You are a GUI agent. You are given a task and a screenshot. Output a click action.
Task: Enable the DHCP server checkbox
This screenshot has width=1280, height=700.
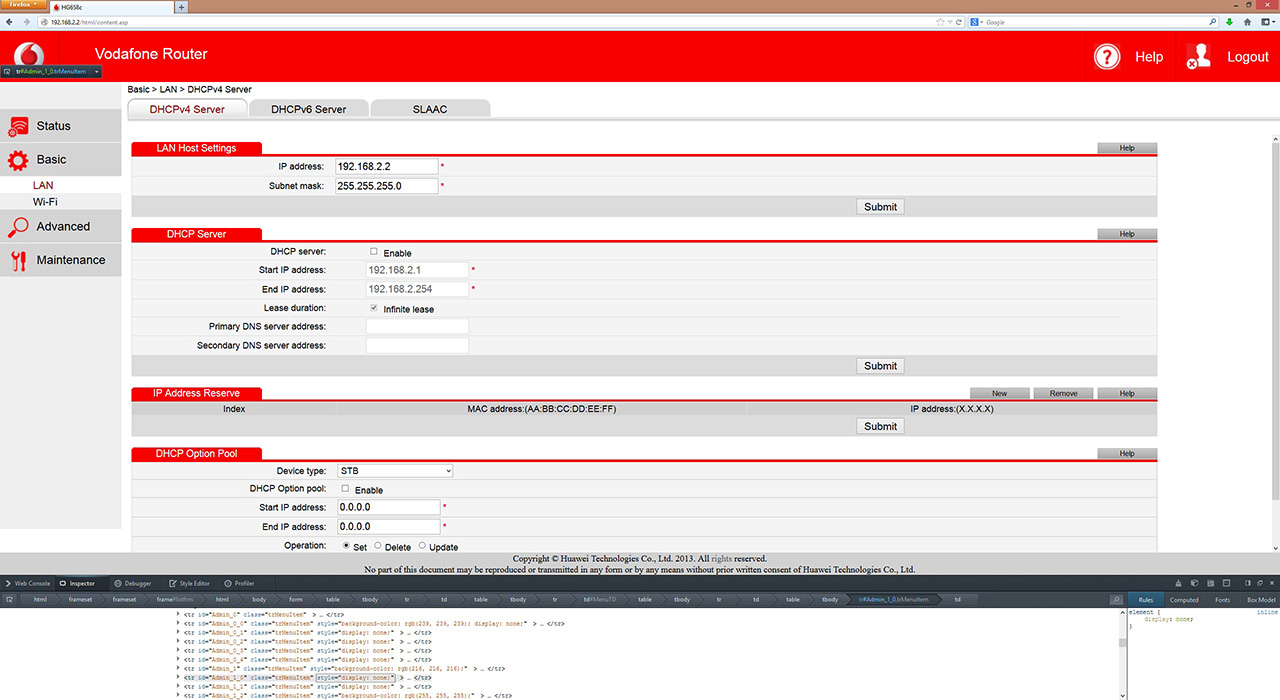pyautogui.click(x=374, y=252)
